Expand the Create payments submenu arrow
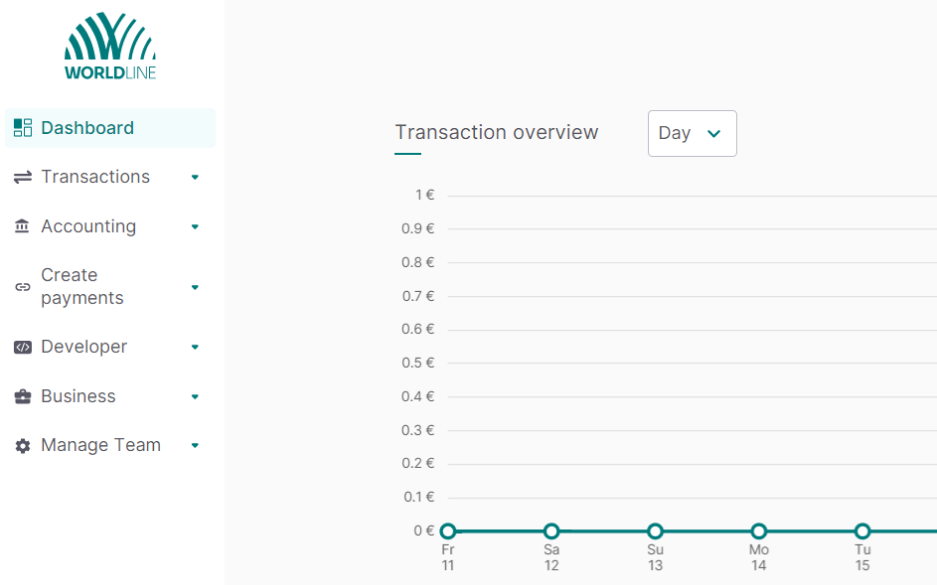 (195, 287)
